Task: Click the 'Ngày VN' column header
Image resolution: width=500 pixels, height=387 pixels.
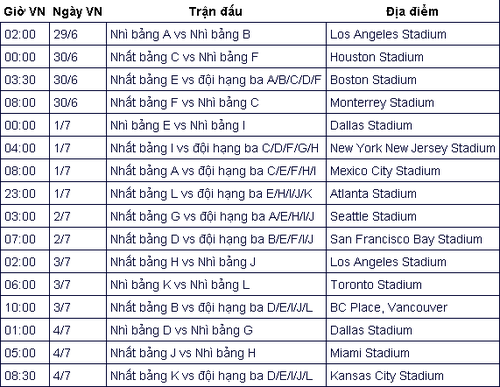Action: pyautogui.click(x=77, y=12)
